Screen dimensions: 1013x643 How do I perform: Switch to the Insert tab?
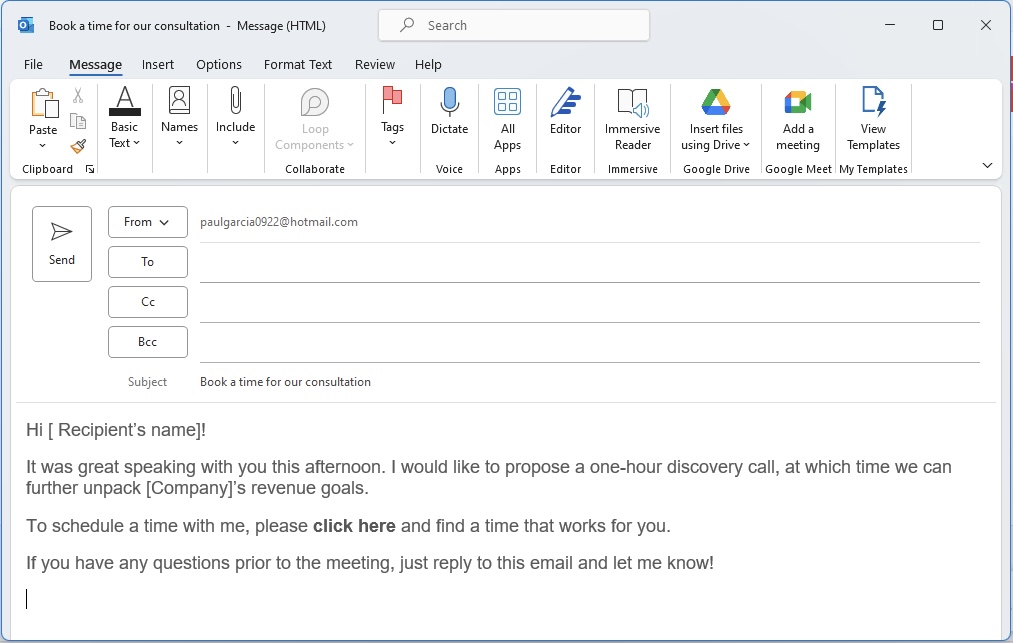point(158,65)
